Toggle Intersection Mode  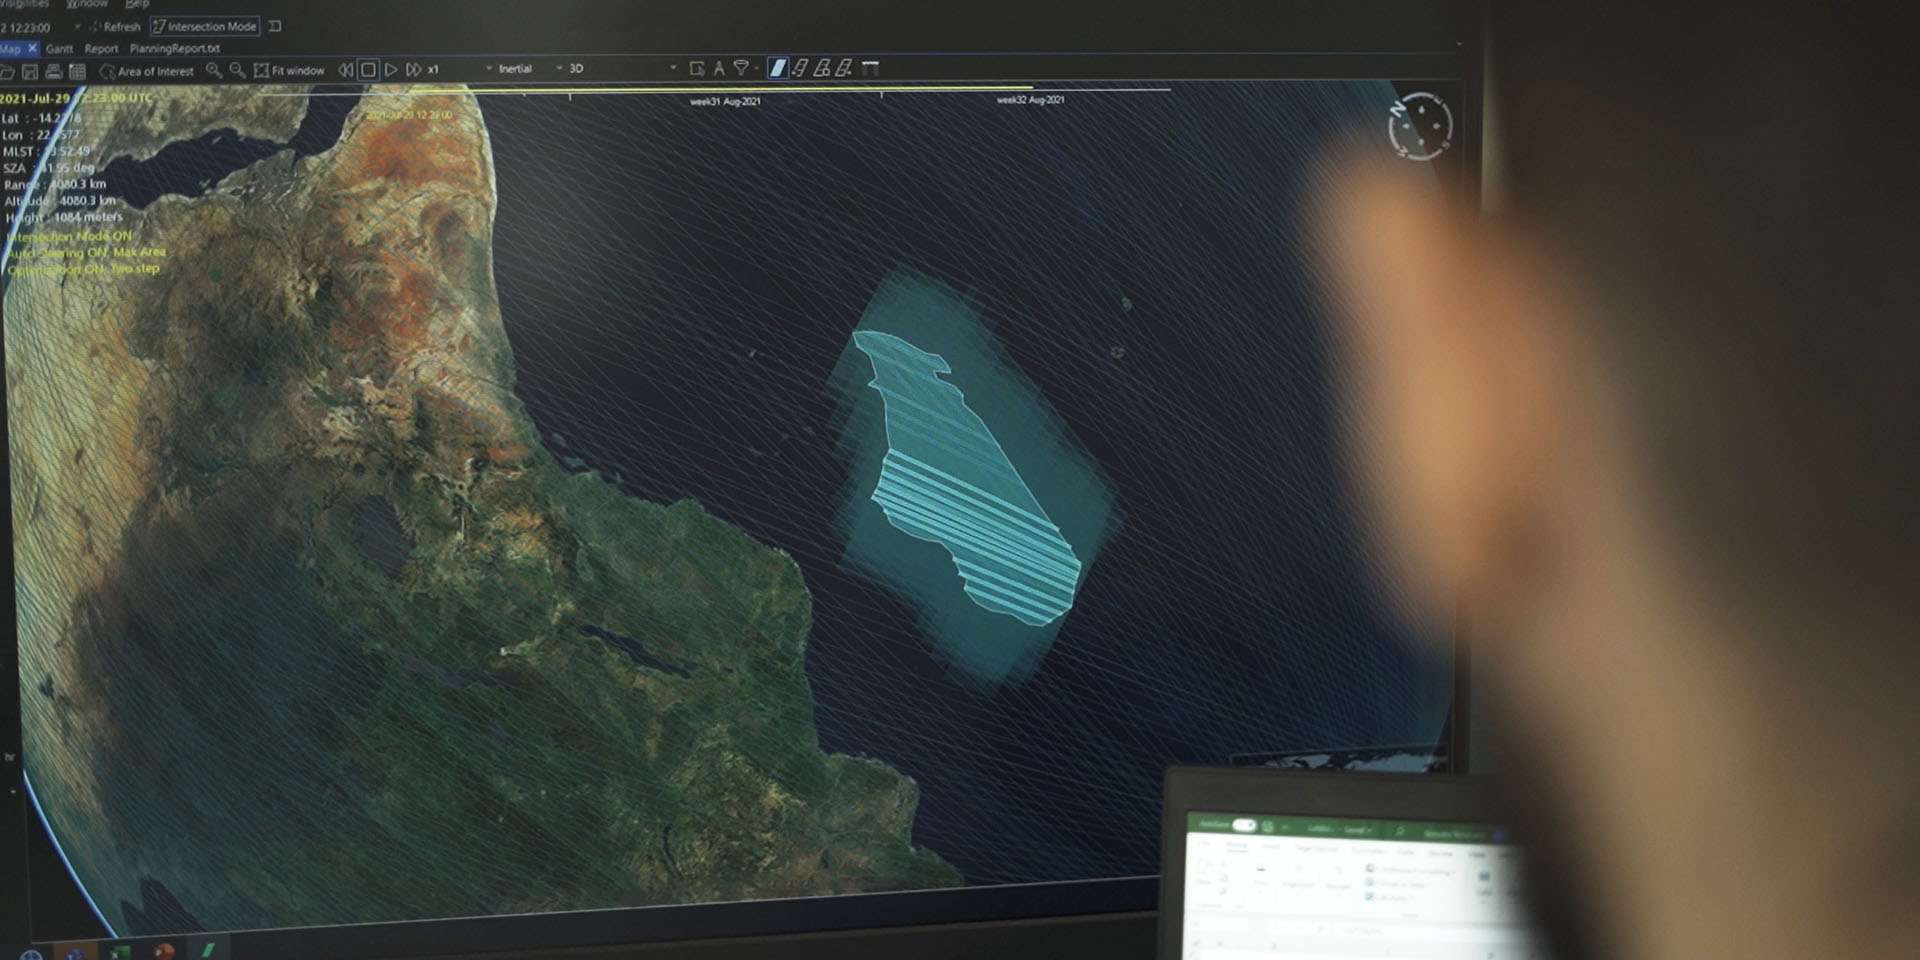[x=205, y=26]
